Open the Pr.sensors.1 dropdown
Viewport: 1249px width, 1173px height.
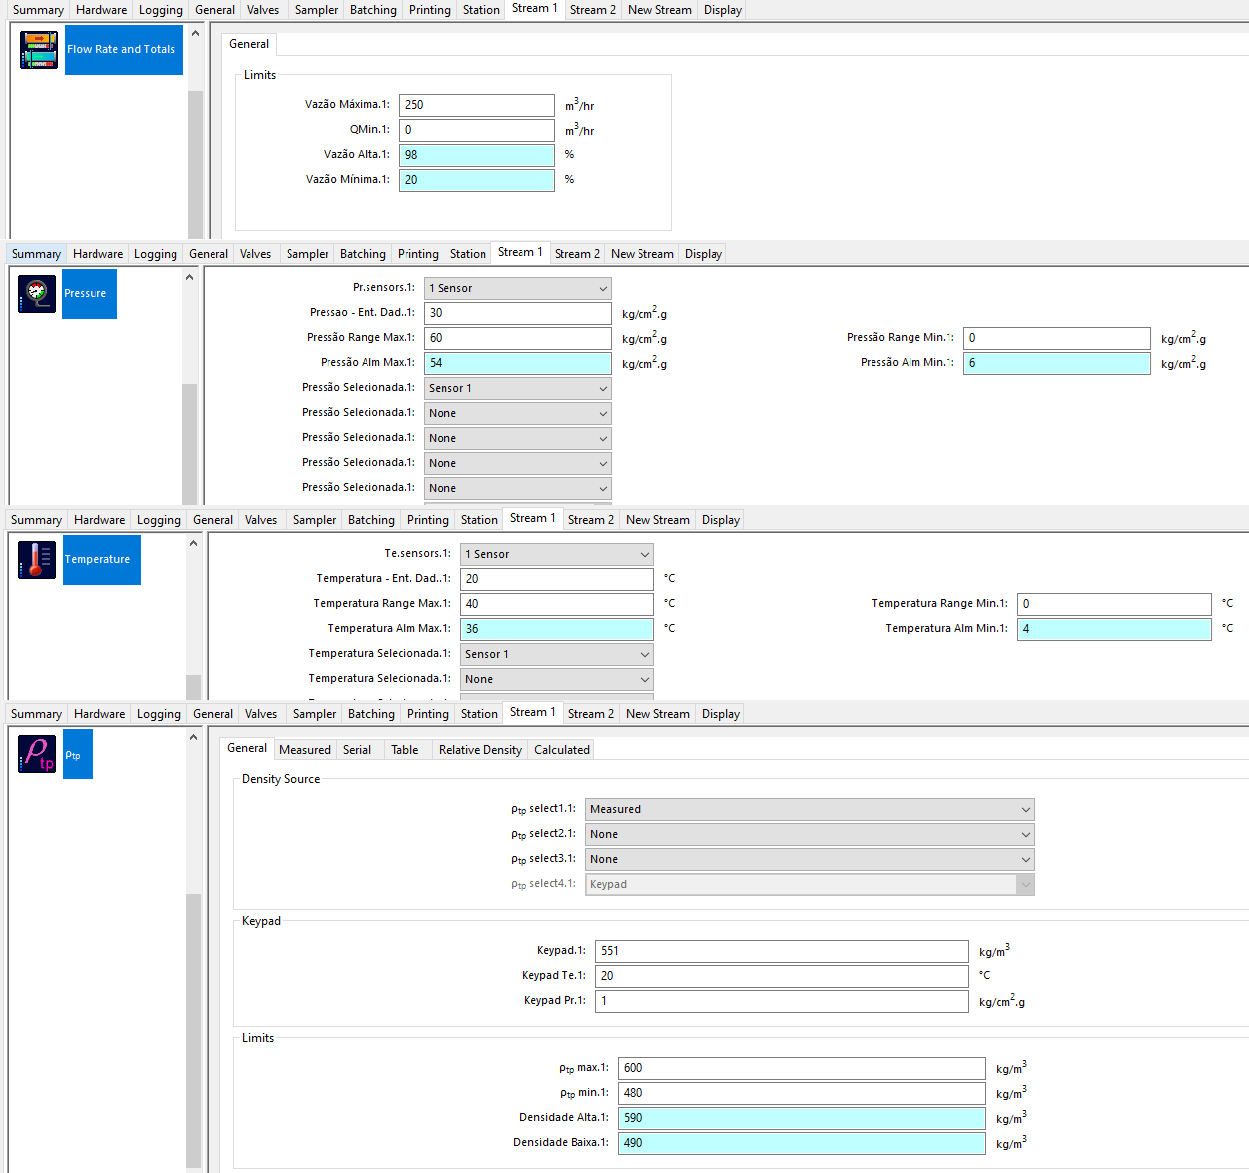tap(518, 288)
